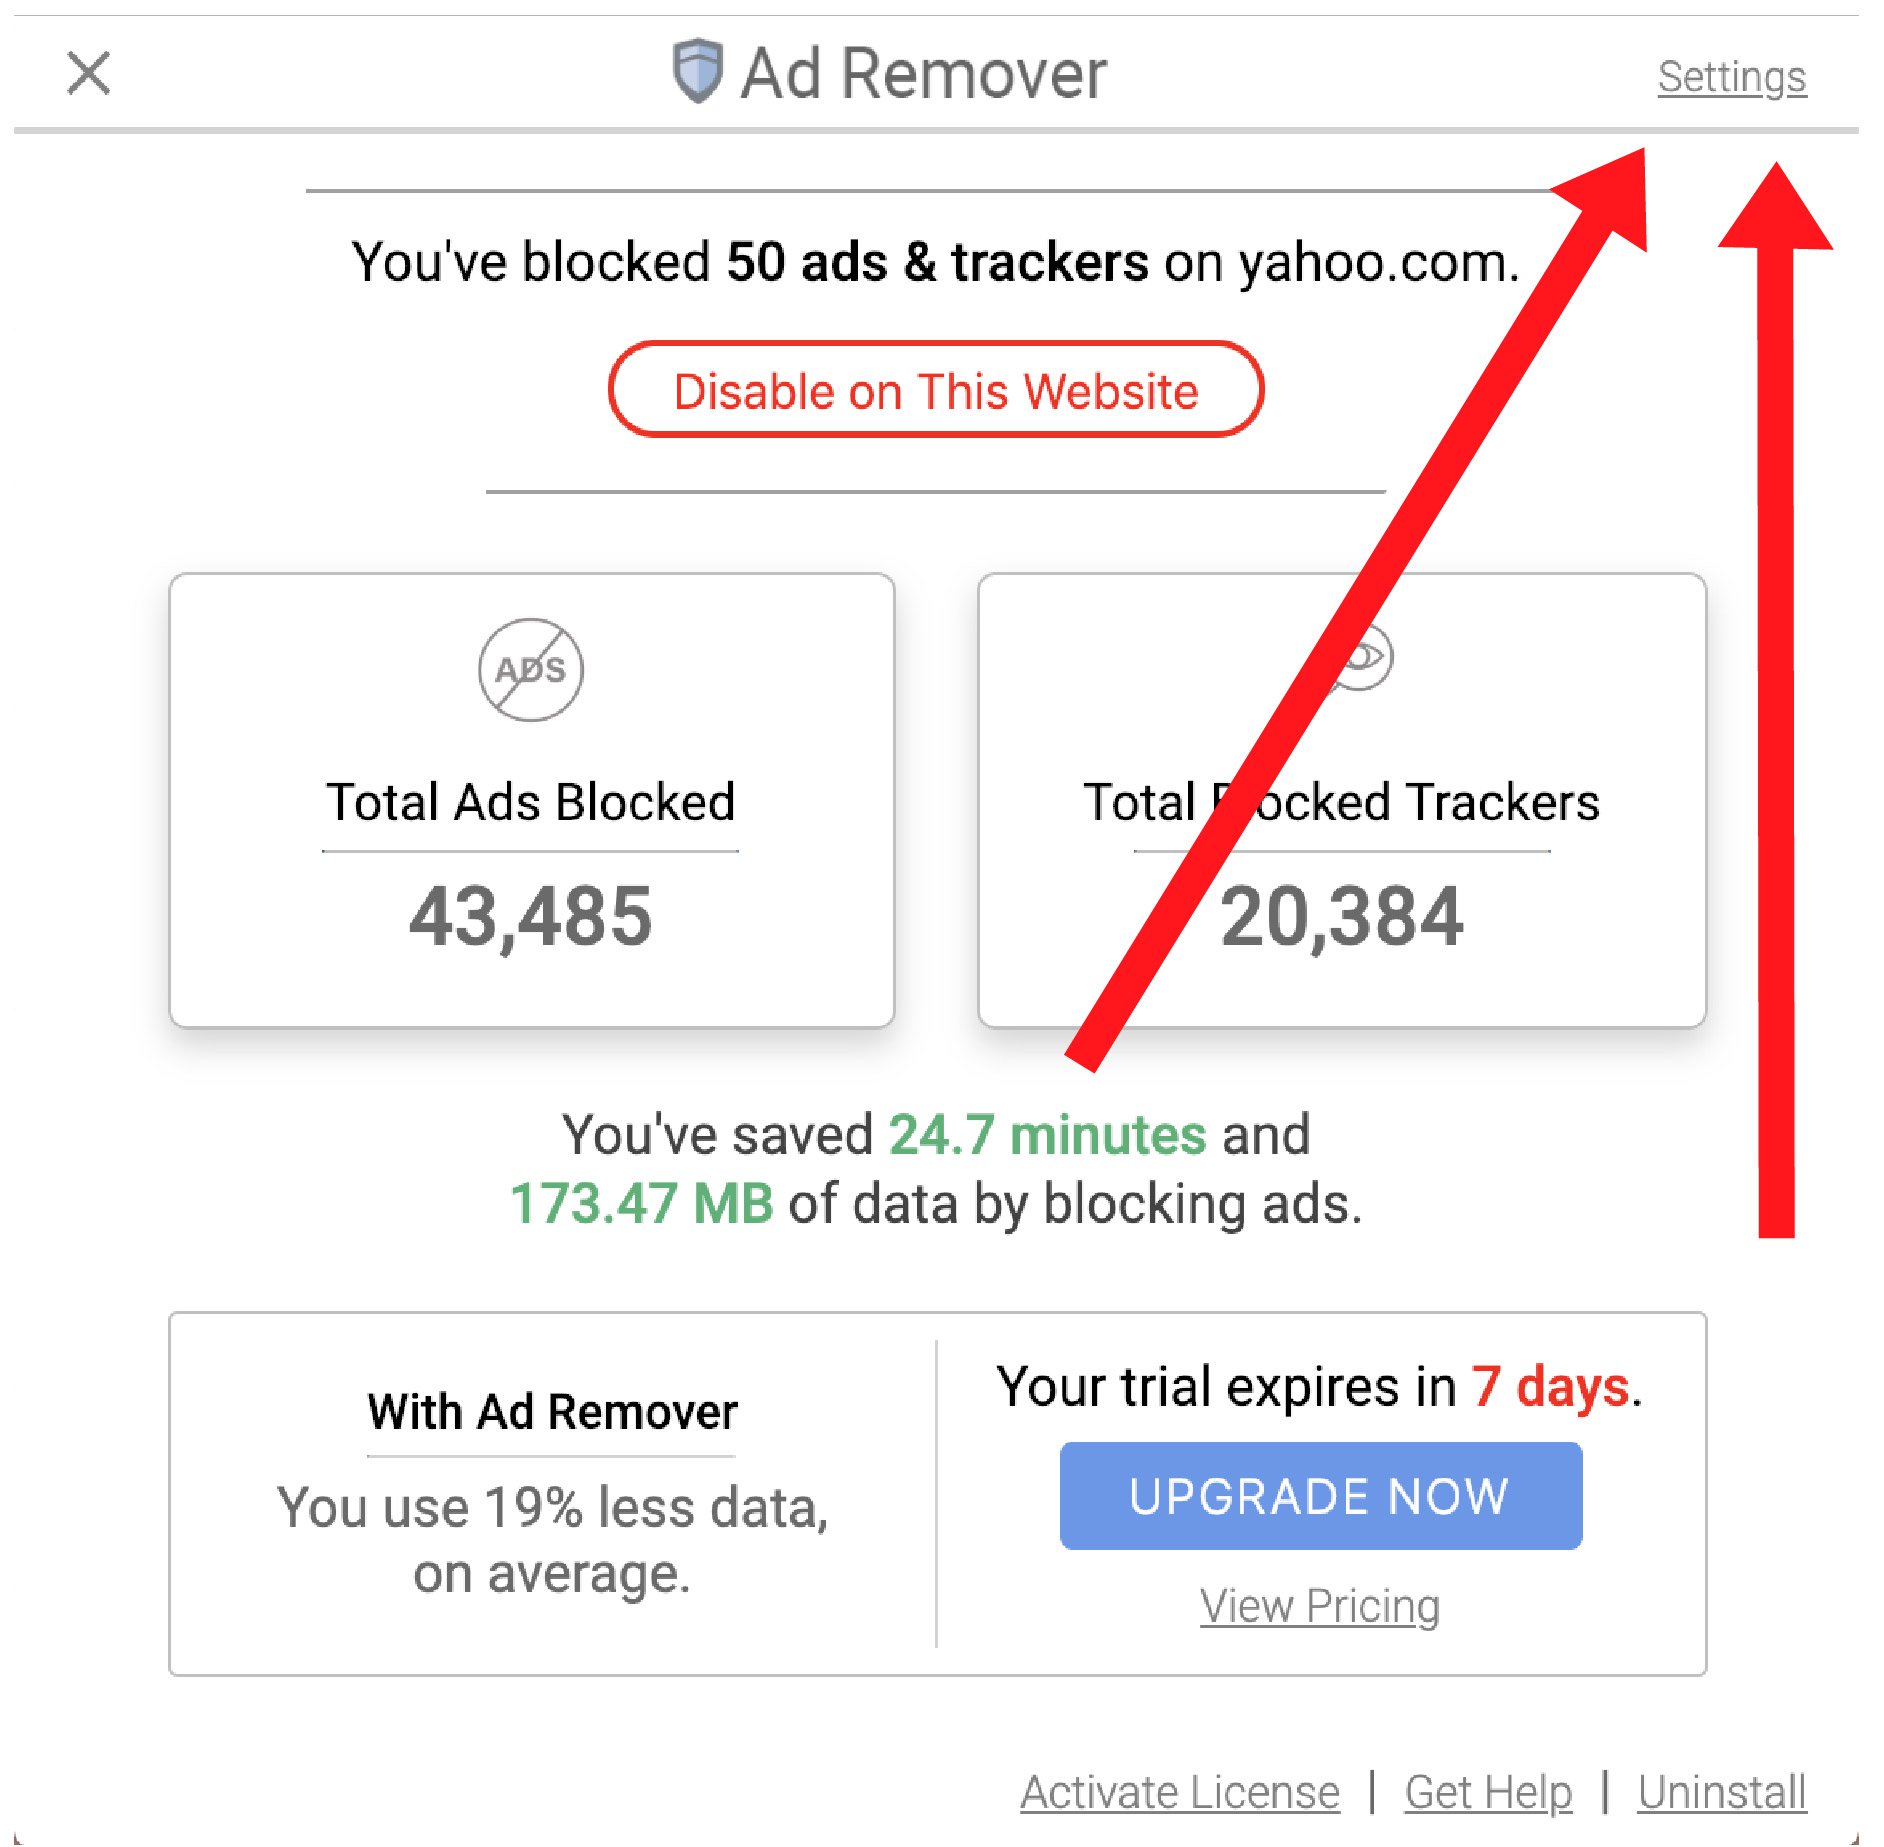Click the trial expires in 7 days text
1884x1847 pixels.
1320,1387
